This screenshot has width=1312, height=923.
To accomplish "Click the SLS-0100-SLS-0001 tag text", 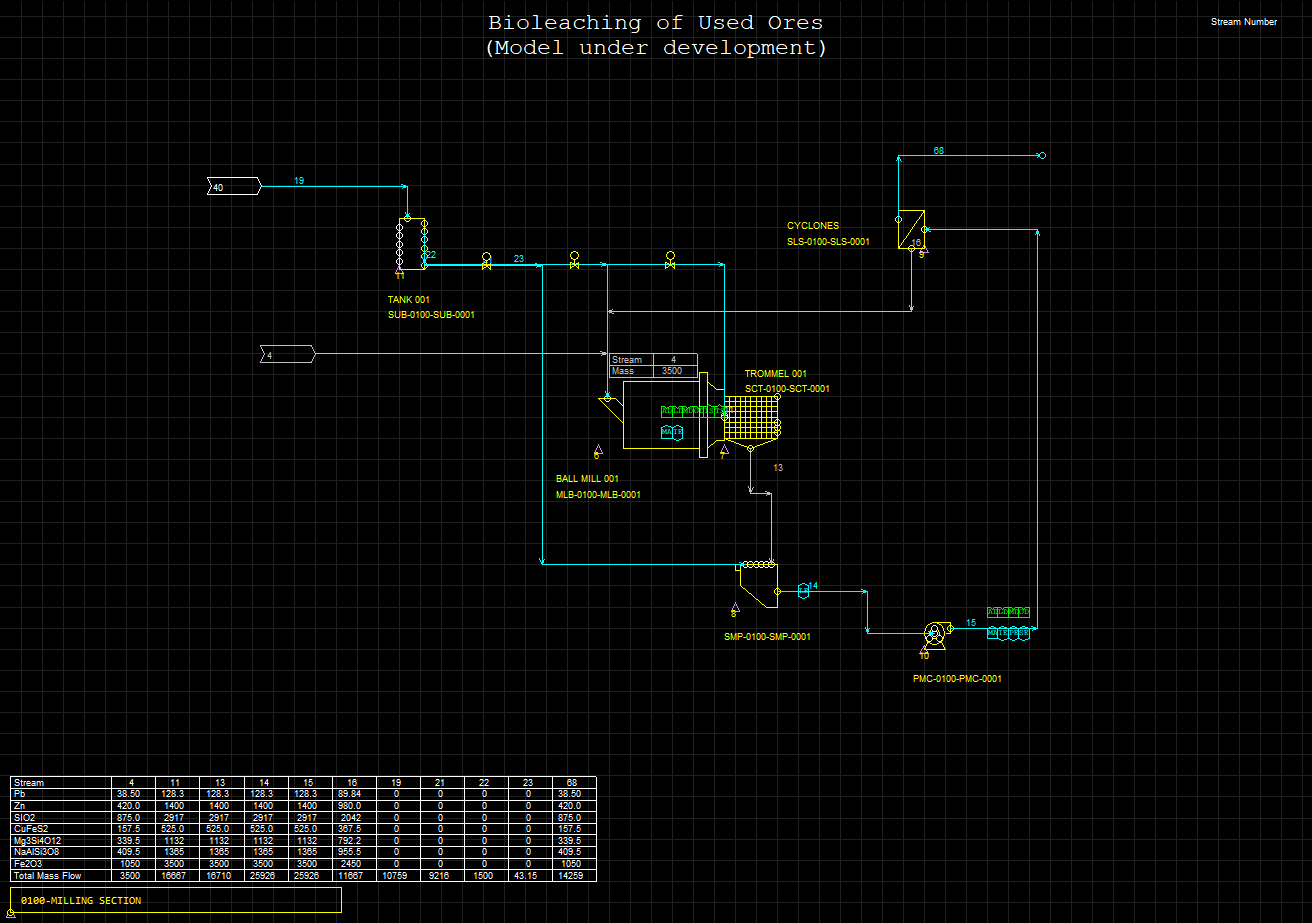I will tap(828, 241).
